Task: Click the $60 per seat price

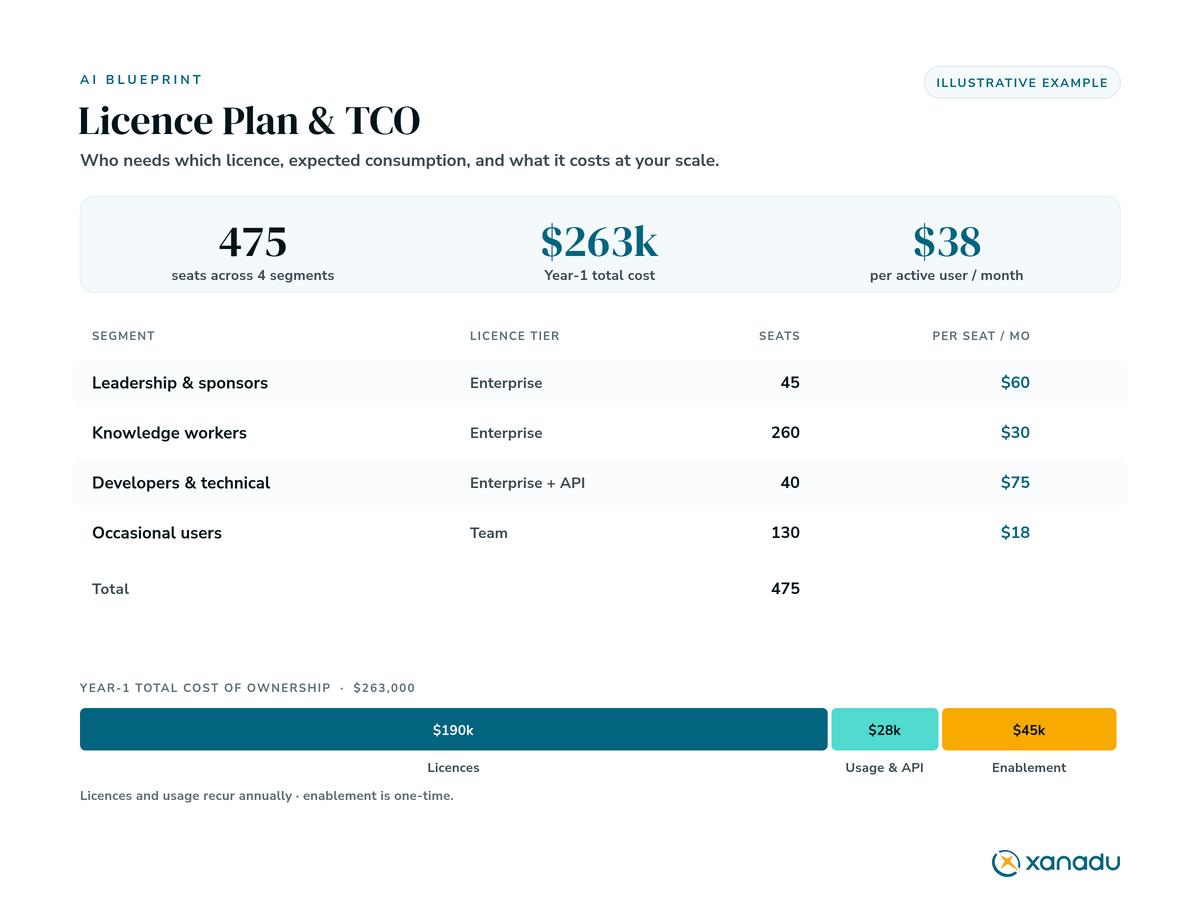Action: (1015, 383)
